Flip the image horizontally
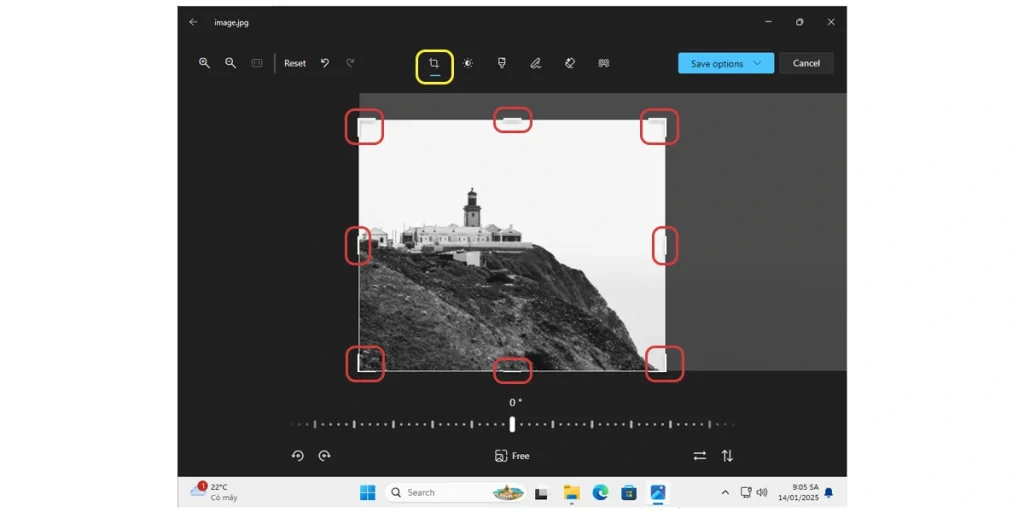The image size is (1024, 512). click(700, 456)
